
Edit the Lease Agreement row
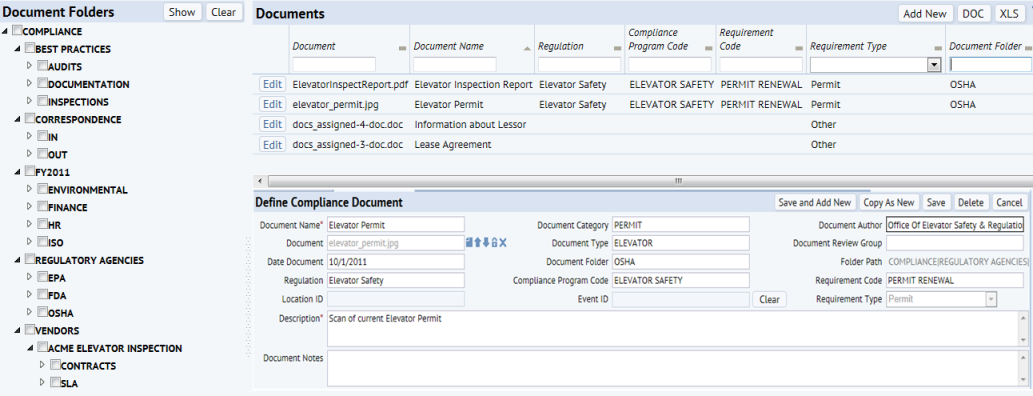tap(272, 144)
